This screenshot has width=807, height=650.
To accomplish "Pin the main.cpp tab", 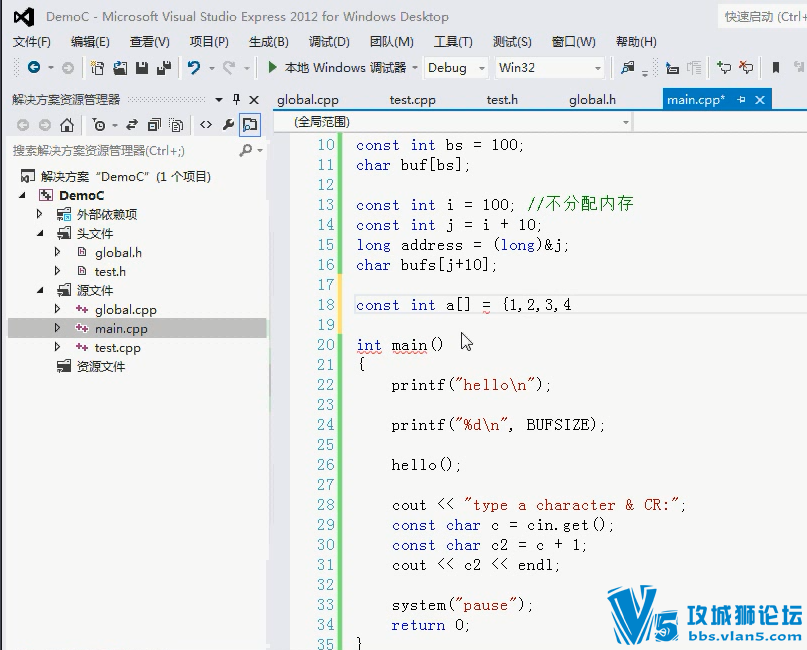I will coord(741,100).
